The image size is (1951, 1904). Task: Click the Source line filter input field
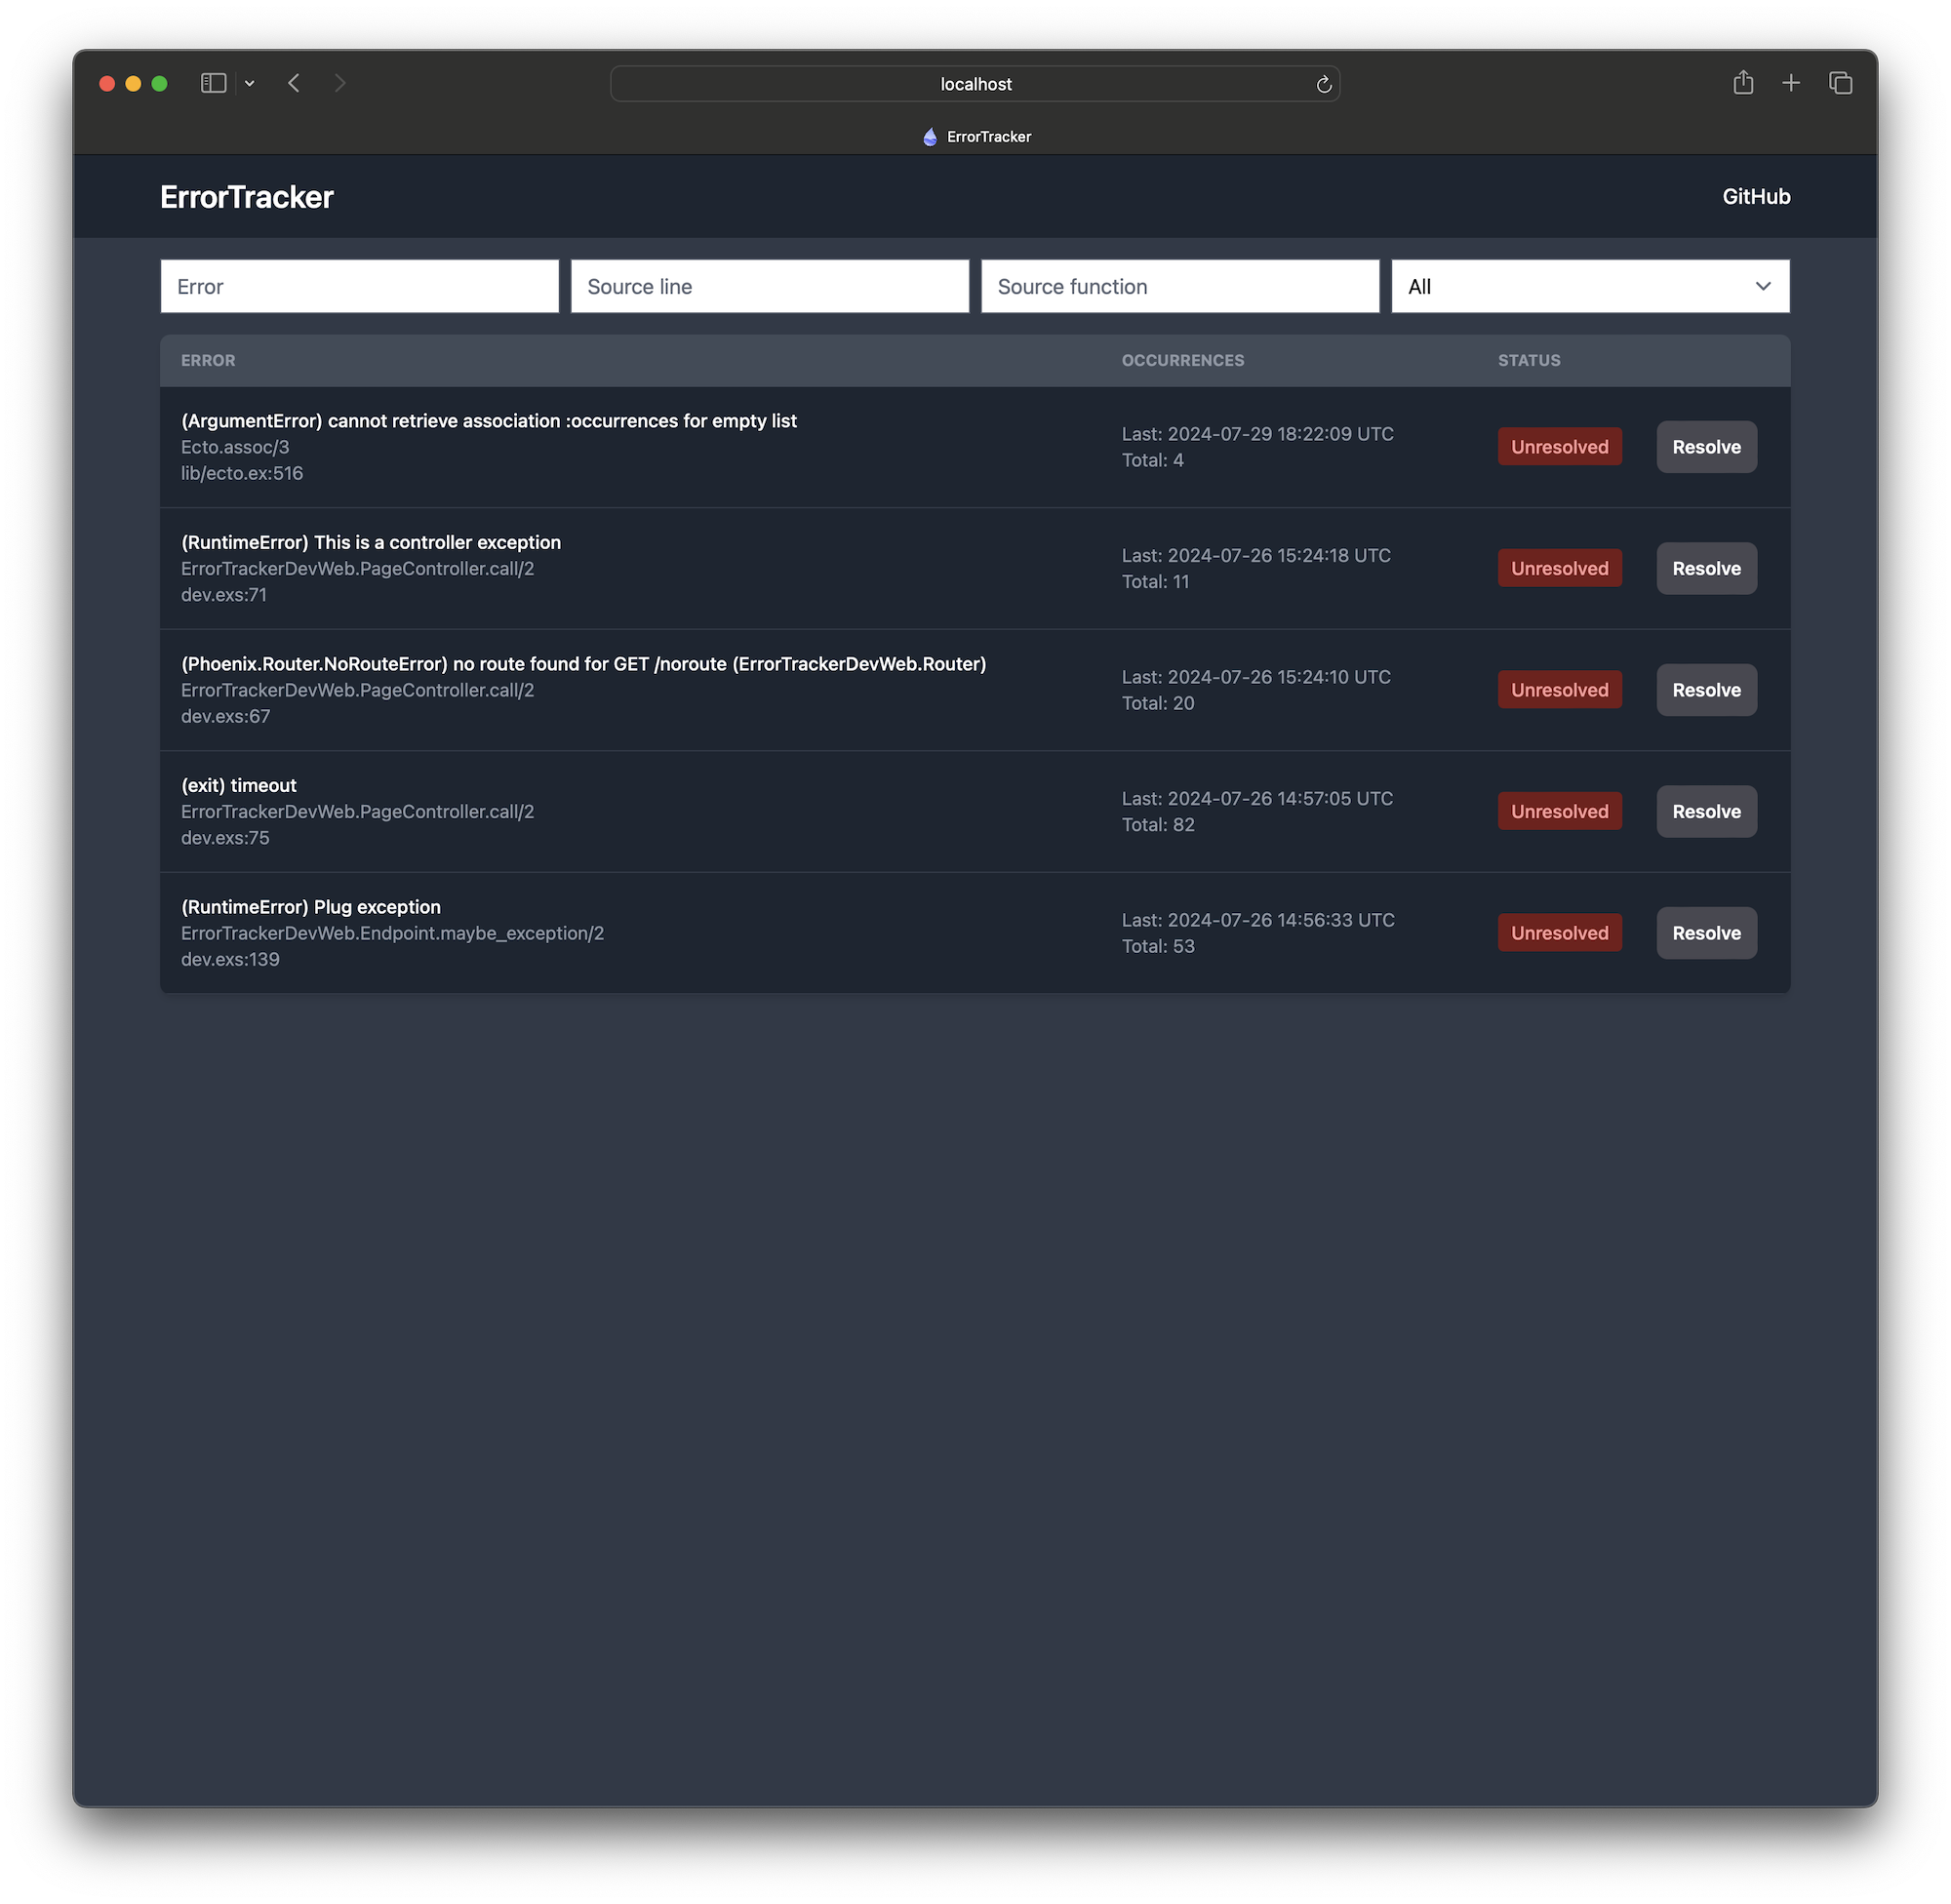point(769,284)
